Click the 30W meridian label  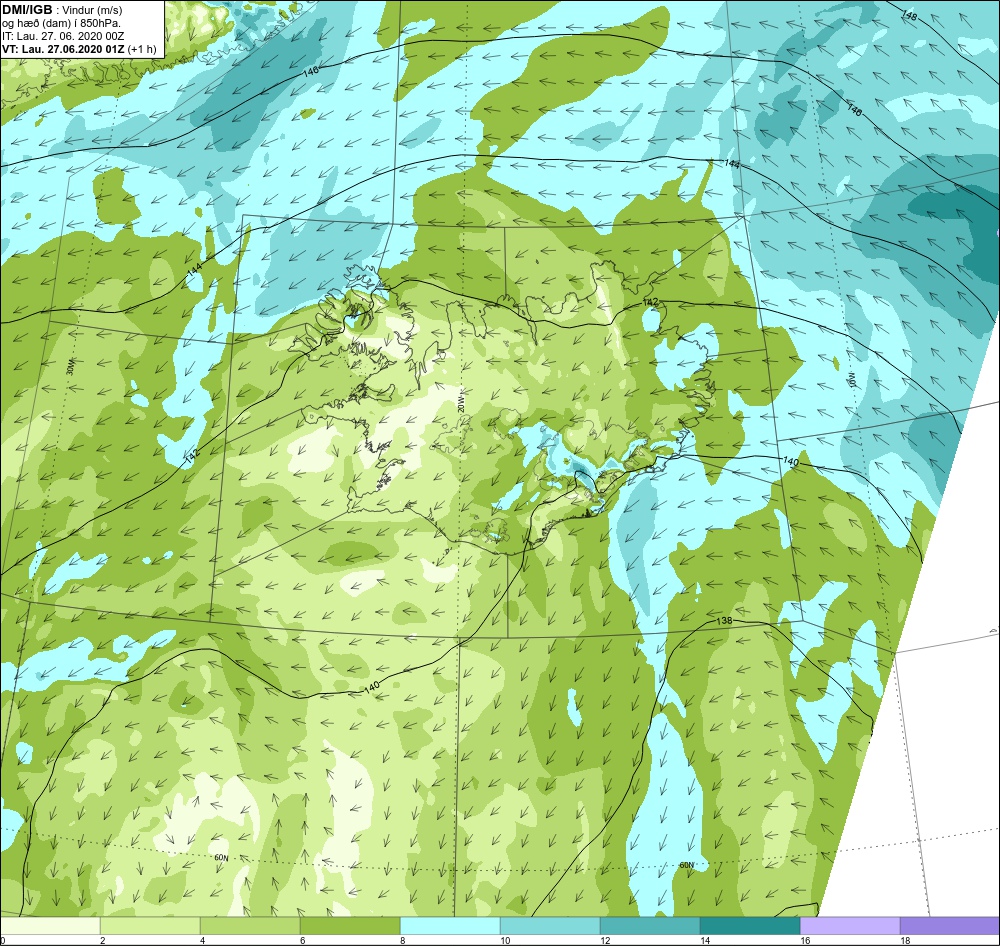(70, 367)
